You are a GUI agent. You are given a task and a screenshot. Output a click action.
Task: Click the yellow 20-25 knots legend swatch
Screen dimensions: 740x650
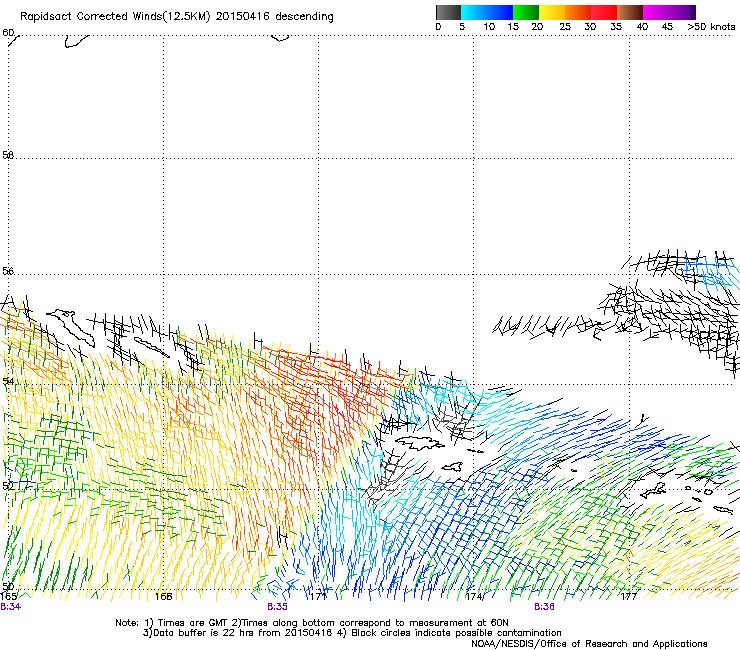(552, 12)
